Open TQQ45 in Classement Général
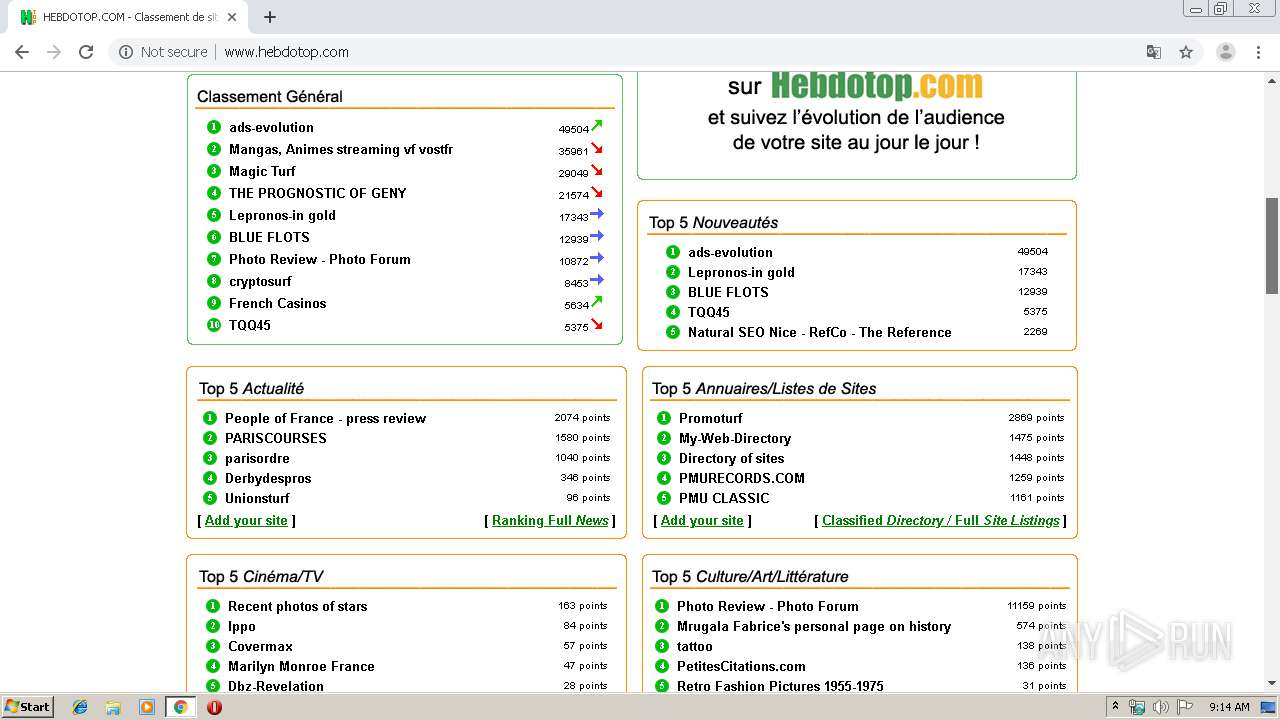The width and height of the screenshot is (1280, 720). (250, 325)
